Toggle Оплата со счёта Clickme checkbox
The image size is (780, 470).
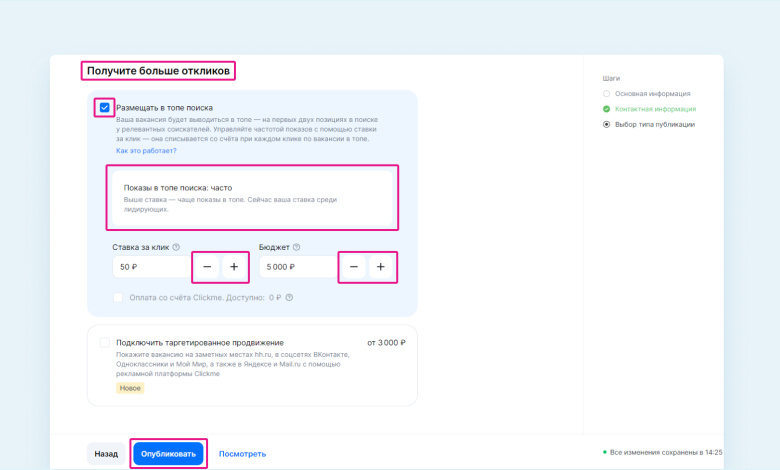(119, 297)
